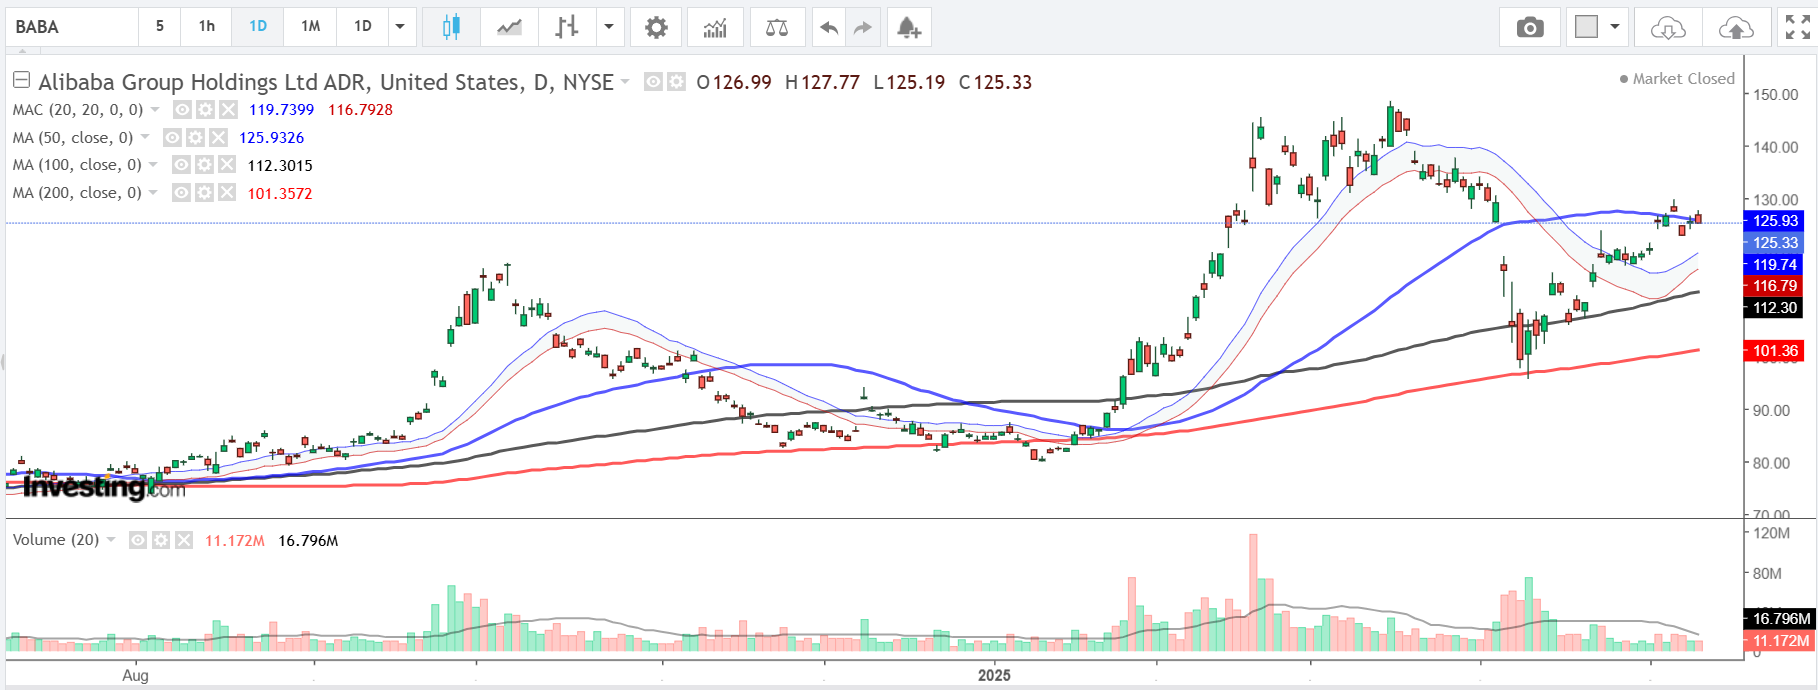Expand Volume (20) dropdown arrow
Screen dimensions: 1818x690
(111, 540)
